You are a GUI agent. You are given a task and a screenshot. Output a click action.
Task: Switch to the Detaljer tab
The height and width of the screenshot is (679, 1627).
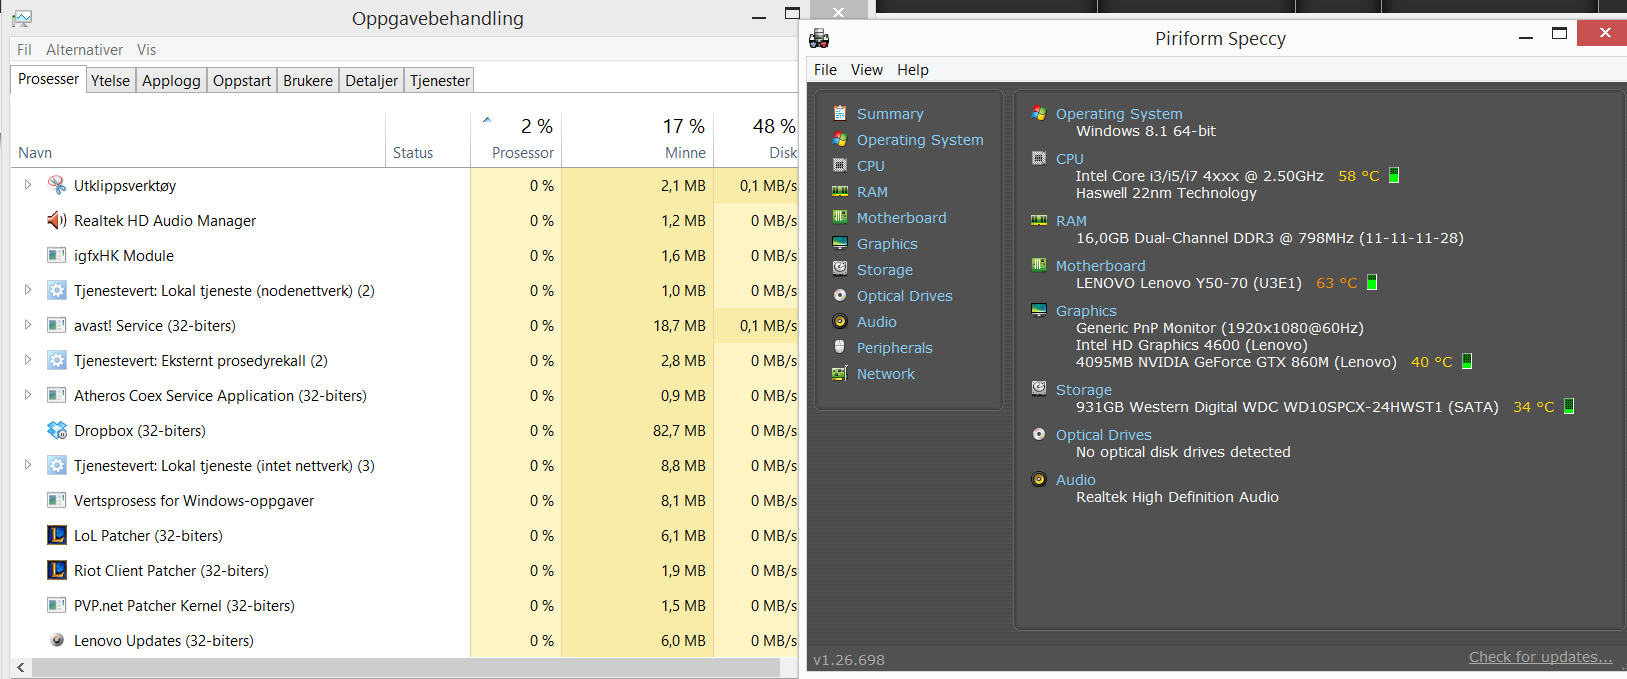point(372,81)
